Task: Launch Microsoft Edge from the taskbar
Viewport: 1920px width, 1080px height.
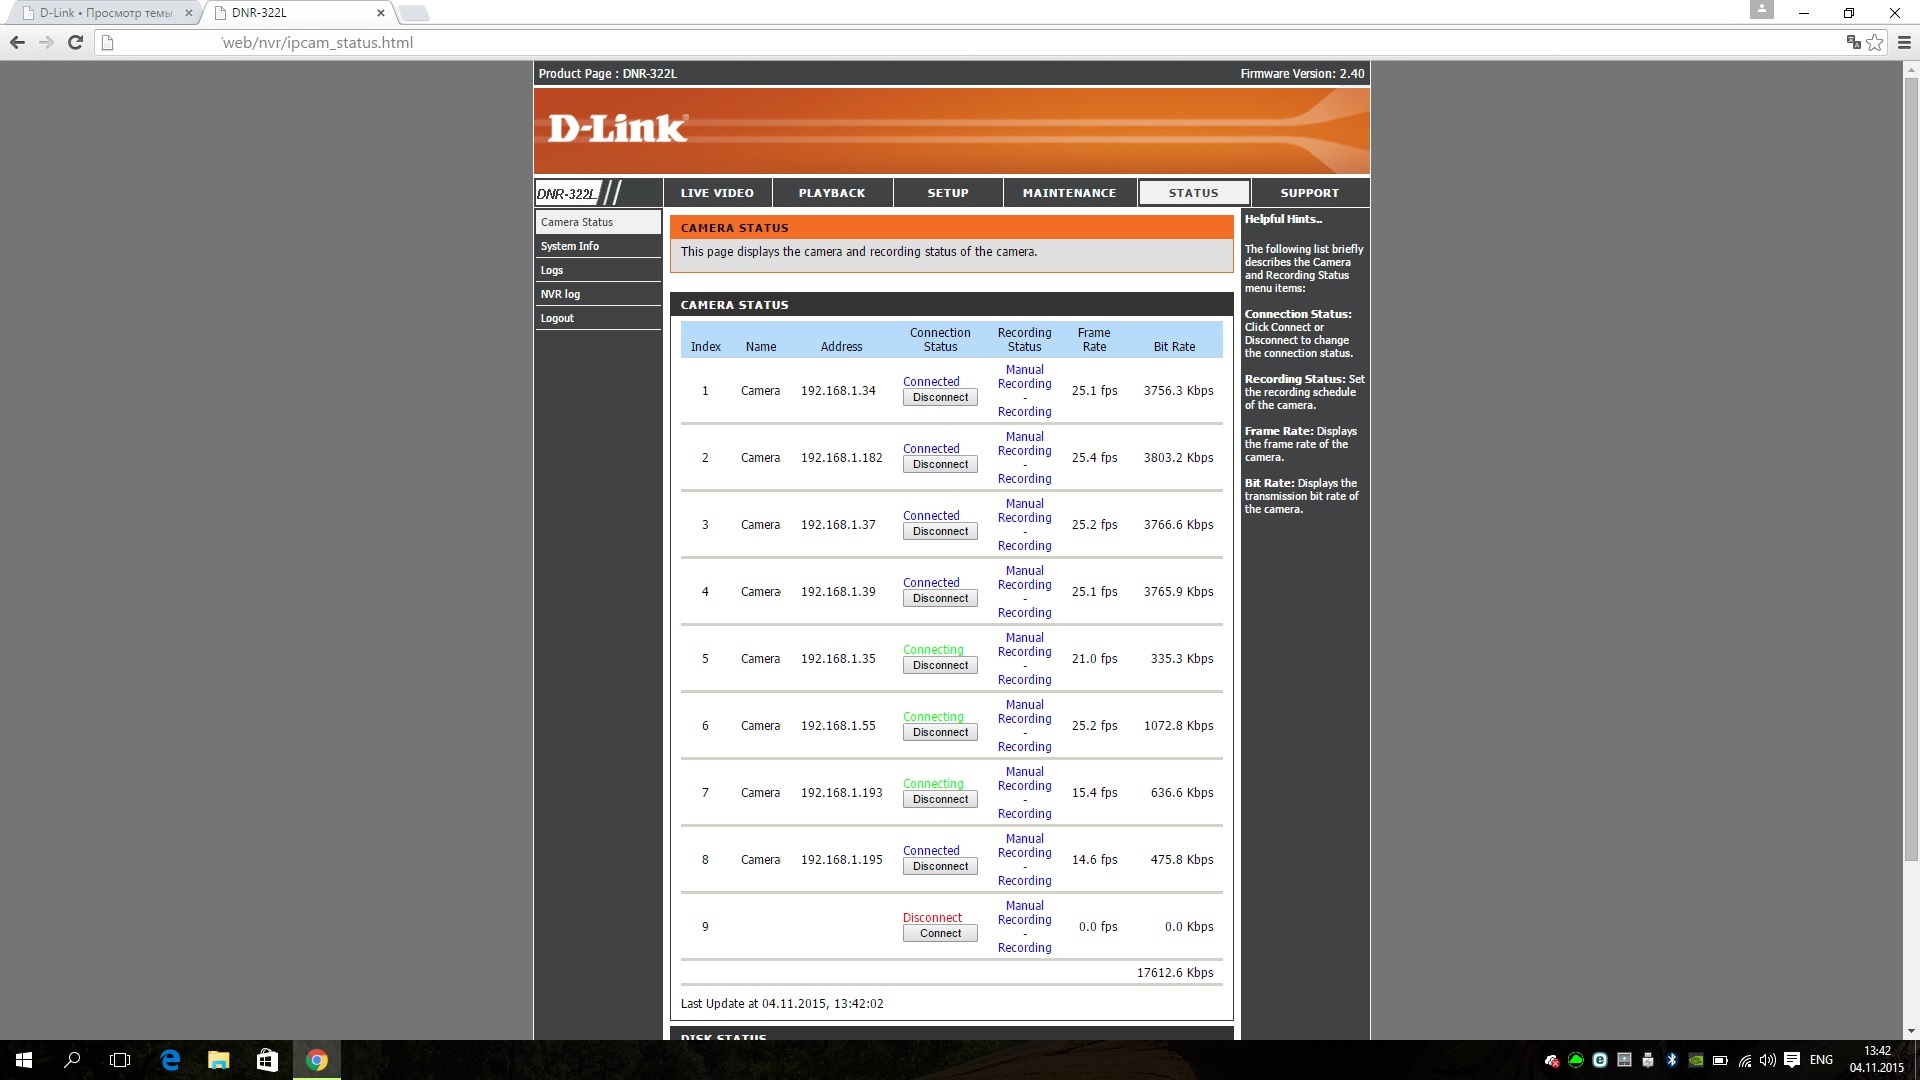Action: [170, 1060]
